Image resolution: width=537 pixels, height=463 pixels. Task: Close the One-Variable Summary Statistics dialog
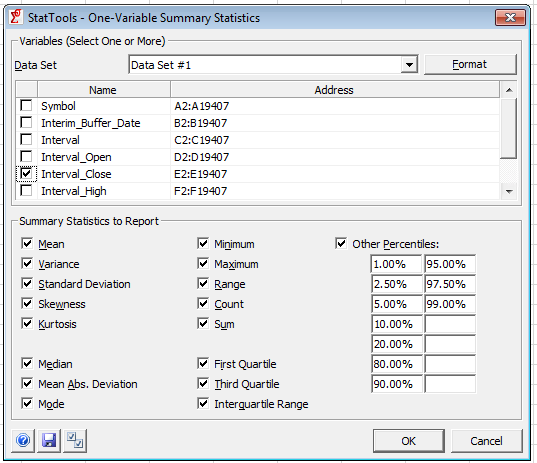(x=510, y=17)
